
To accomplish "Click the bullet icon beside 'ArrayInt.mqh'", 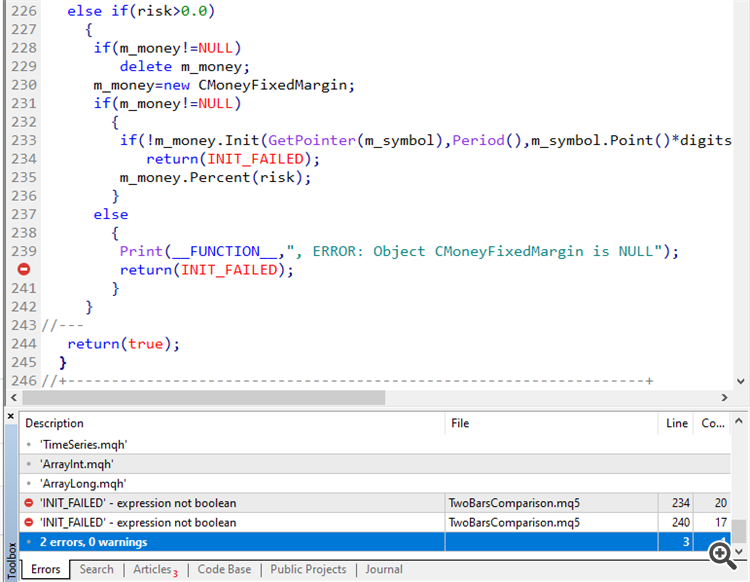I will (x=30, y=464).
